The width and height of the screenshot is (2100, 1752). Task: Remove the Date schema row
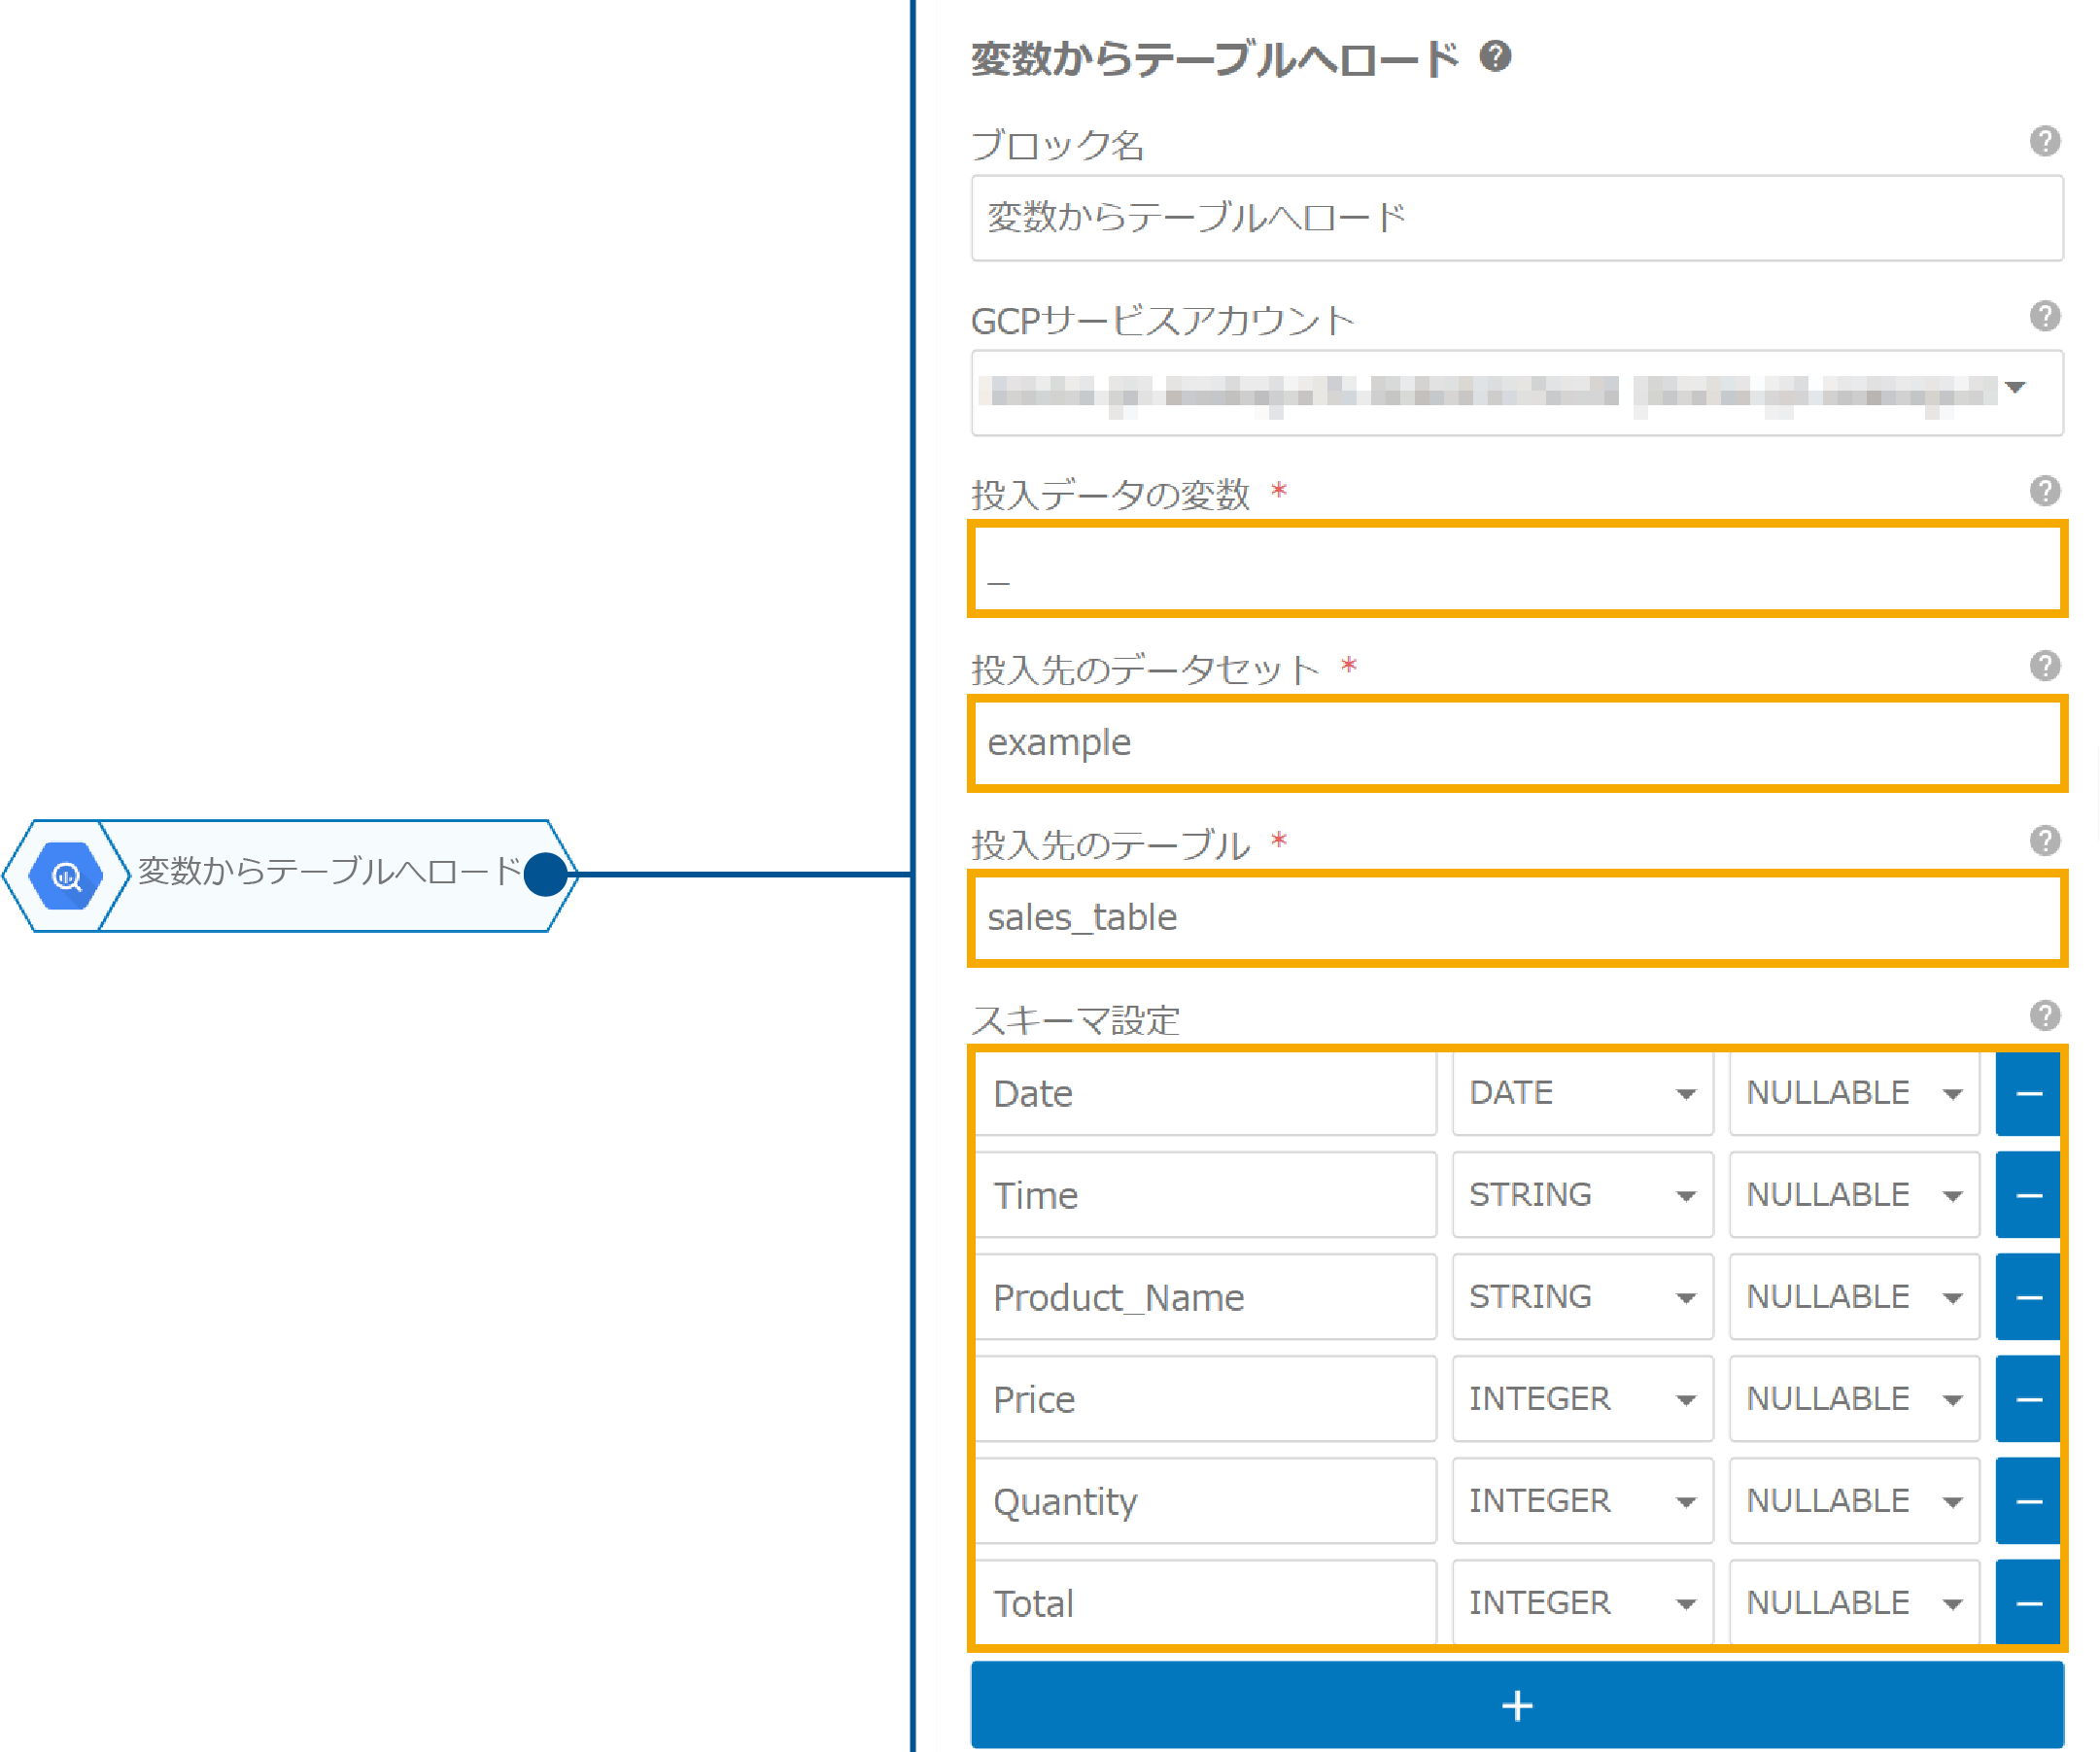2028,1094
